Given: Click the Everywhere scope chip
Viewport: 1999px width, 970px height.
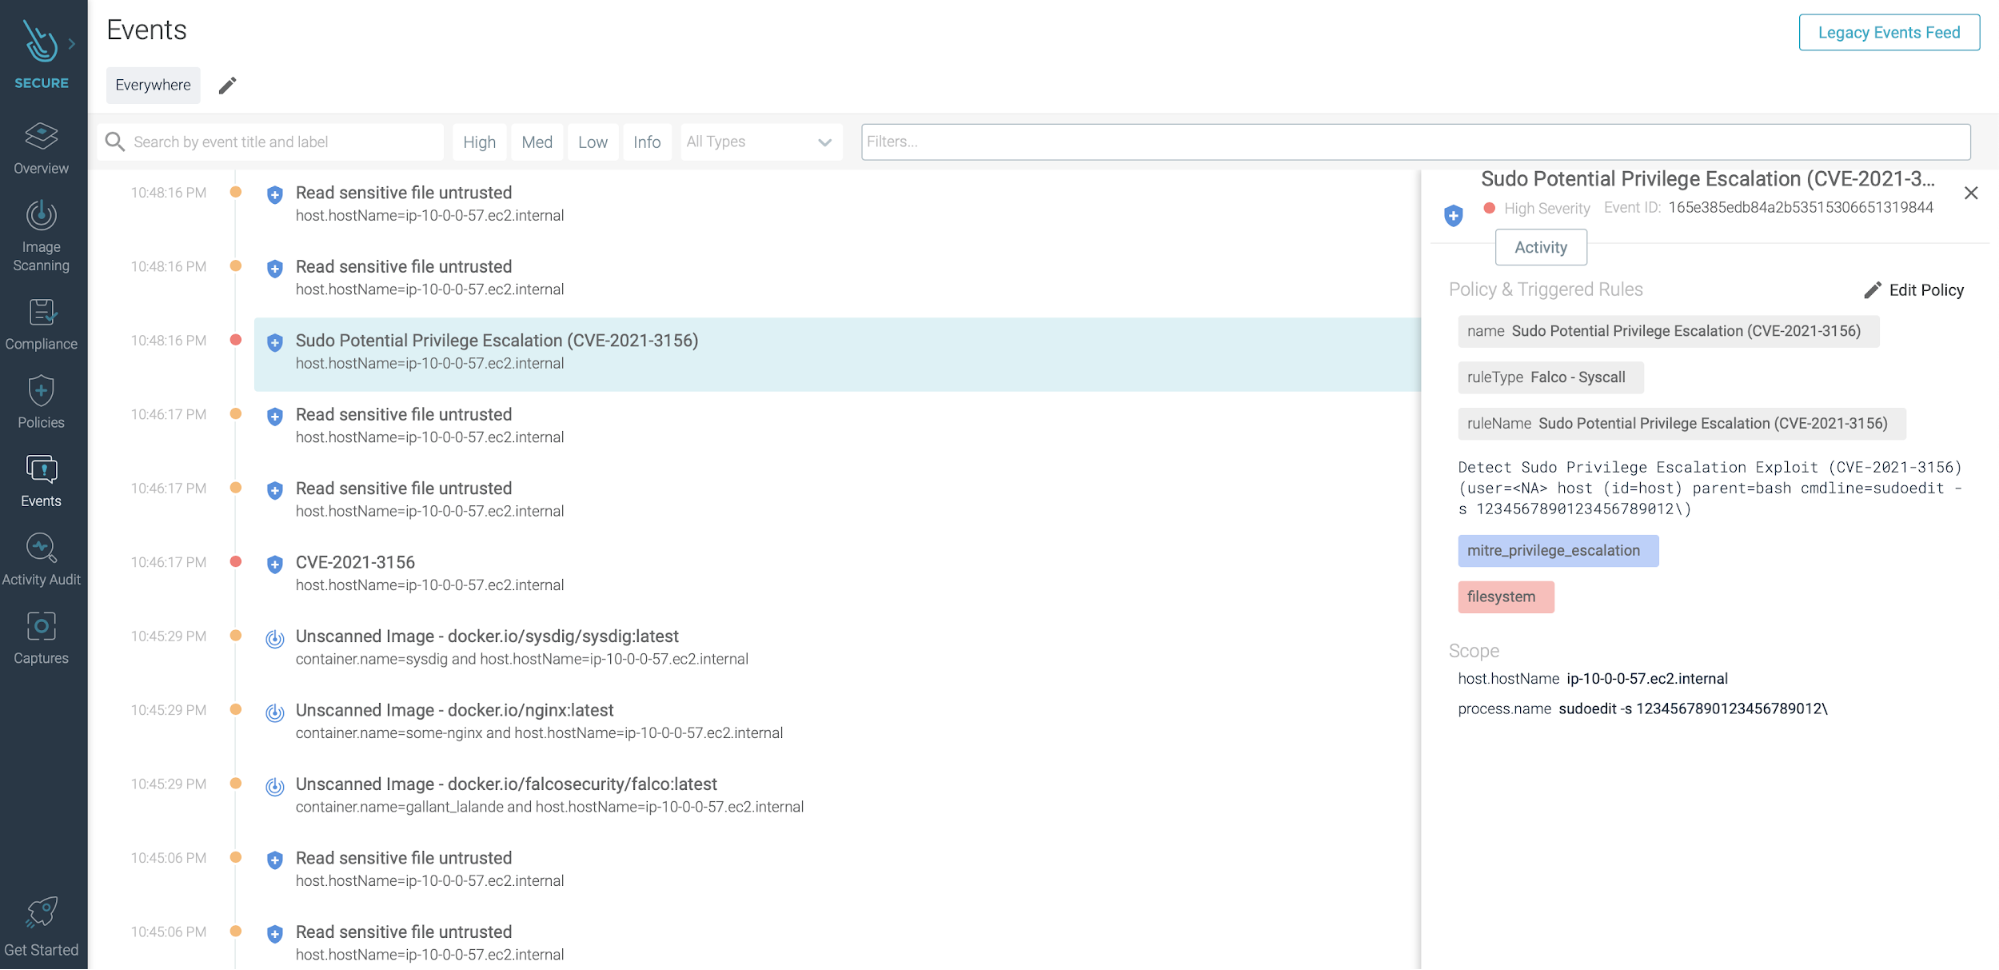Looking at the screenshot, I should coord(153,85).
